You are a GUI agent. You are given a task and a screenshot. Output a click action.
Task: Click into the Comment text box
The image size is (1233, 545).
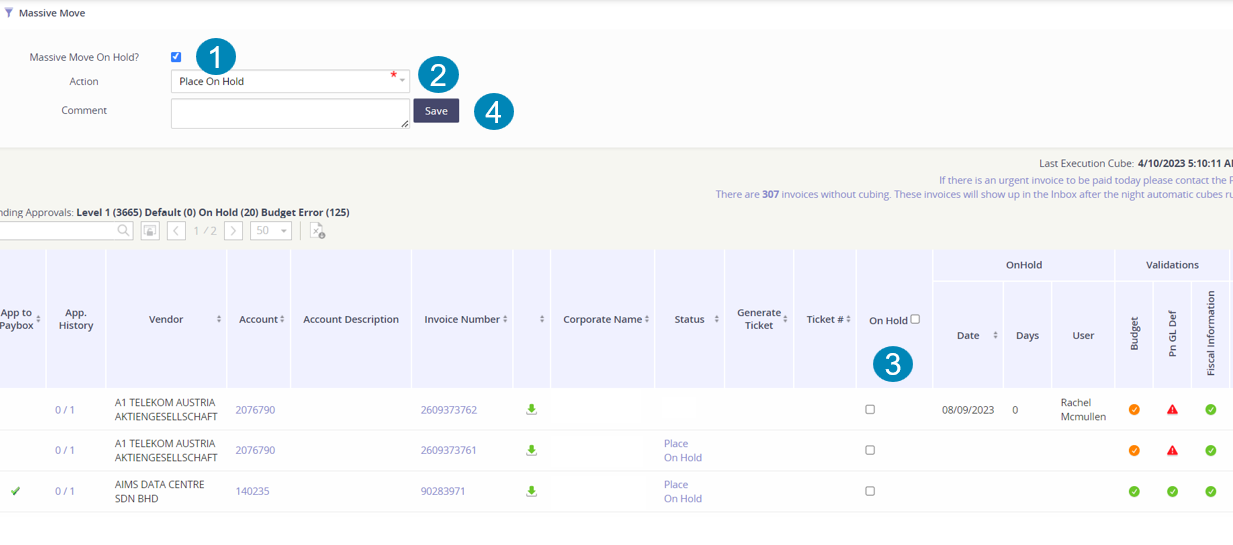click(x=290, y=113)
